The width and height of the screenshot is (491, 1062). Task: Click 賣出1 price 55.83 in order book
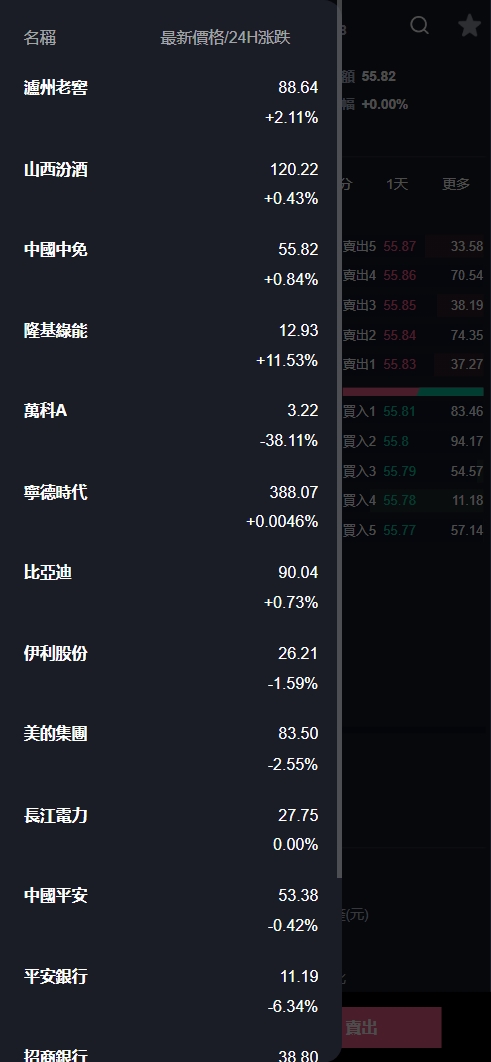click(x=400, y=364)
